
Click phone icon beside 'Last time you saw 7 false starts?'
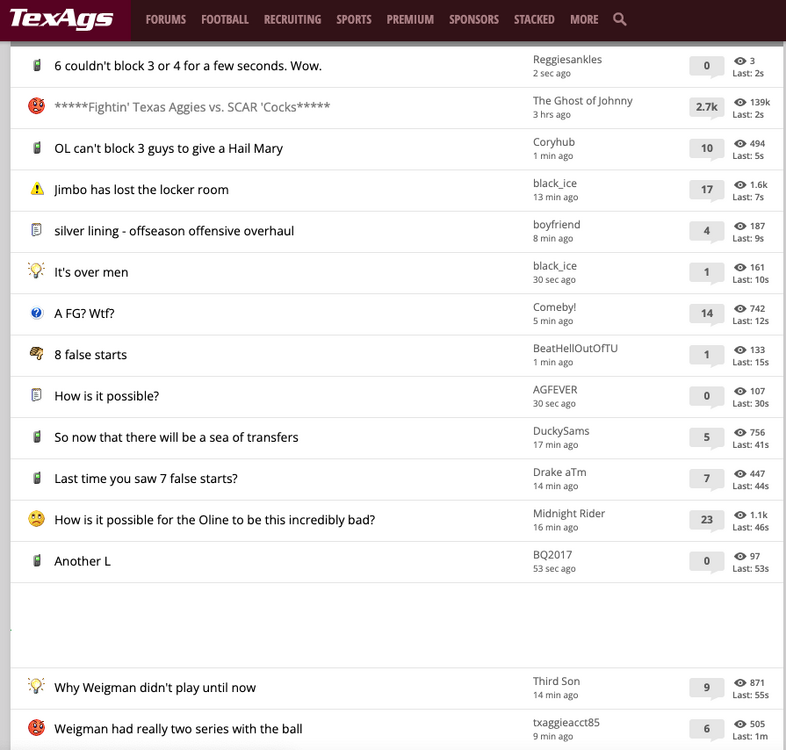pyautogui.click(x=37, y=478)
